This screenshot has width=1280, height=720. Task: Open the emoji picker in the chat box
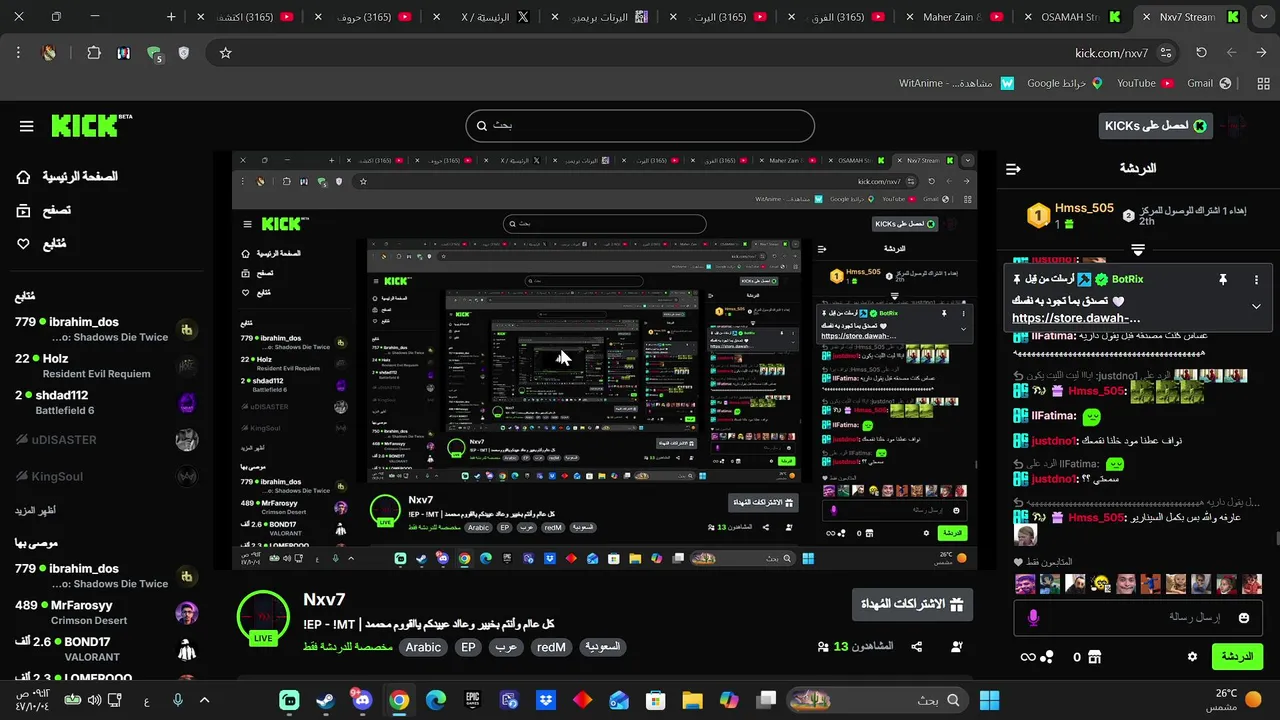pos(1244,618)
